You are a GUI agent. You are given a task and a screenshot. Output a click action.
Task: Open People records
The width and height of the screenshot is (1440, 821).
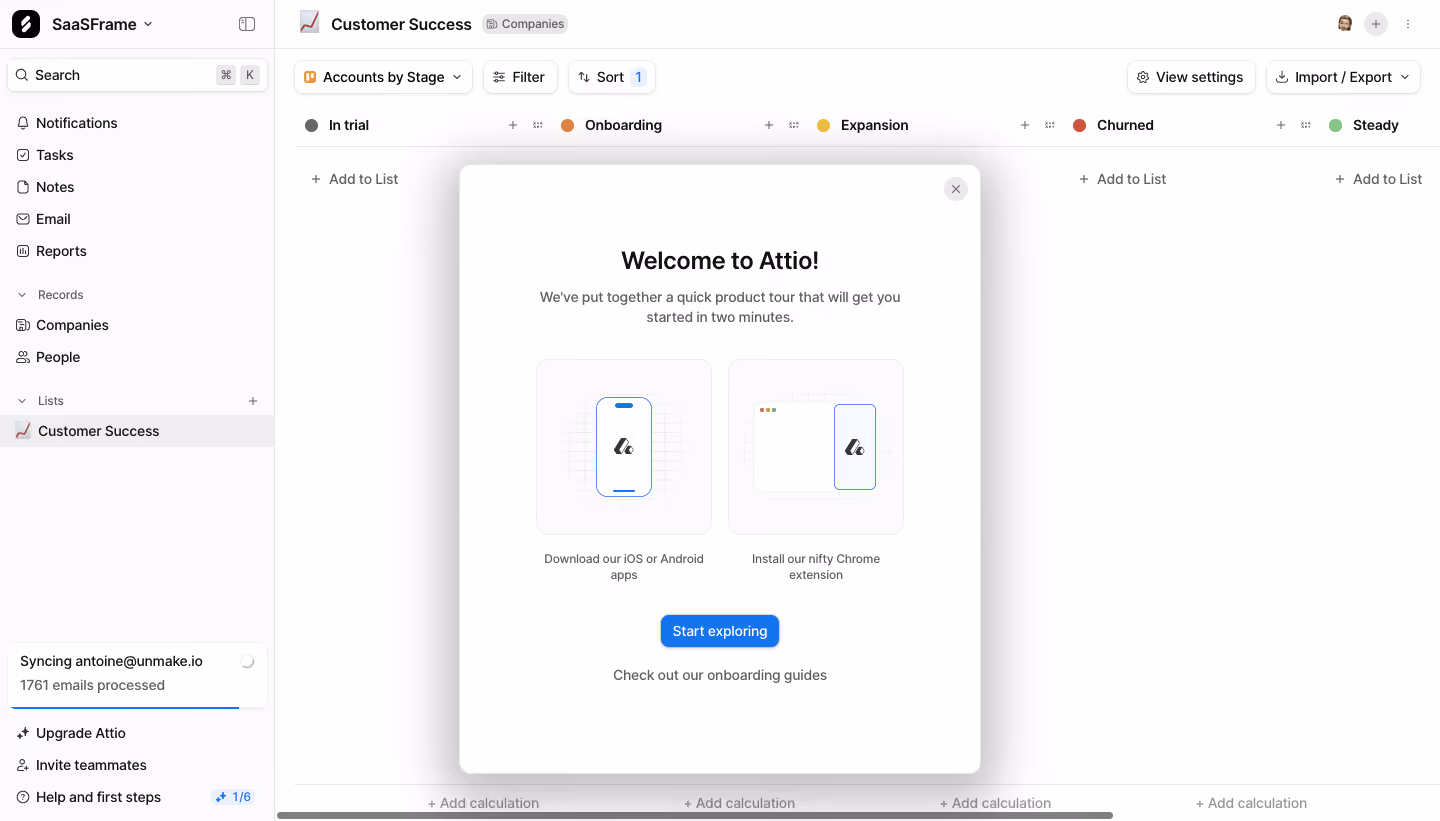pos(137,357)
